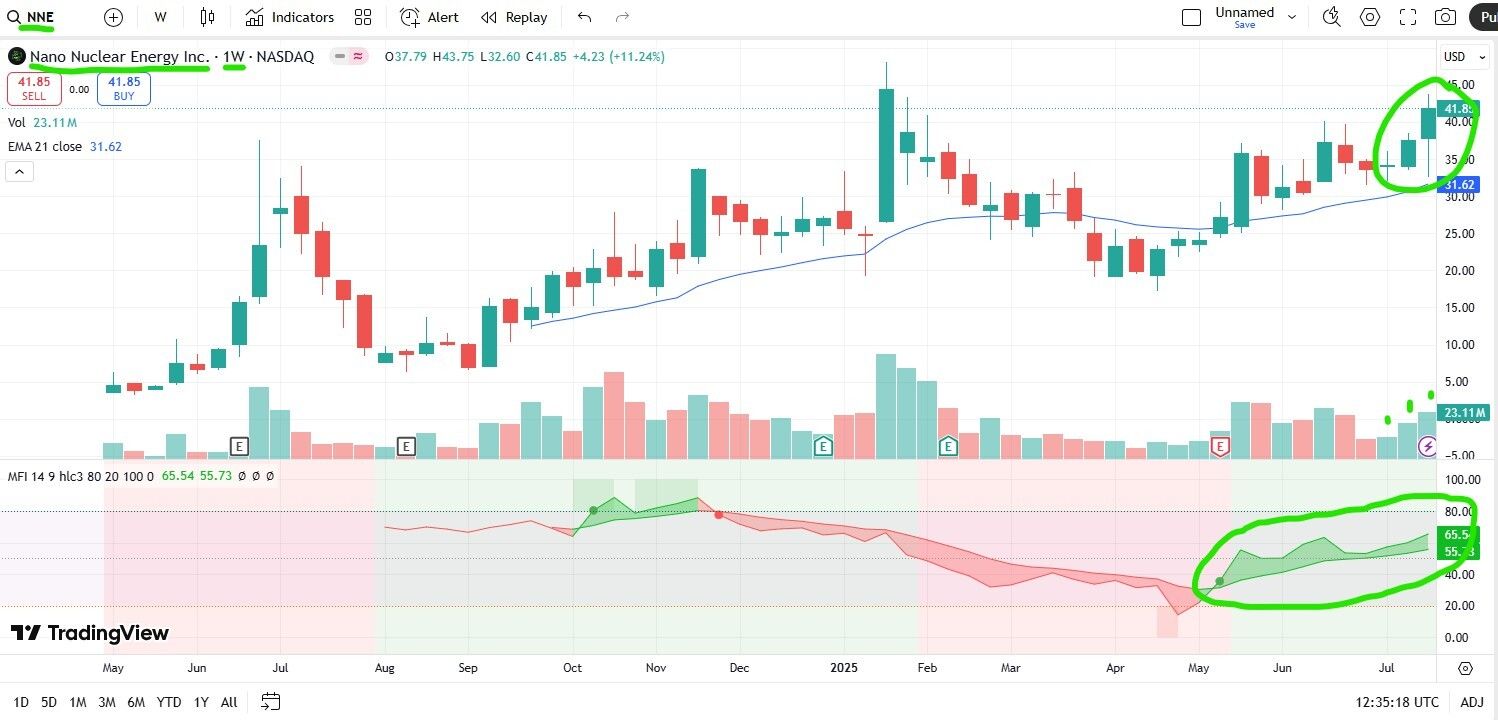The width and height of the screenshot is (1498, 720).
Task: Click the 41.85 current price label
Action: [x=1459, y=108]
